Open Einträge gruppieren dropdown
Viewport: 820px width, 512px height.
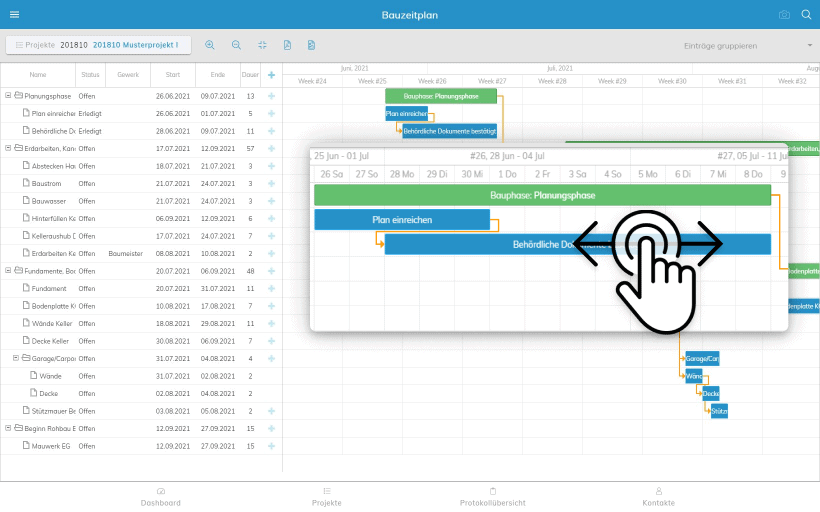[x=748, y=46]
